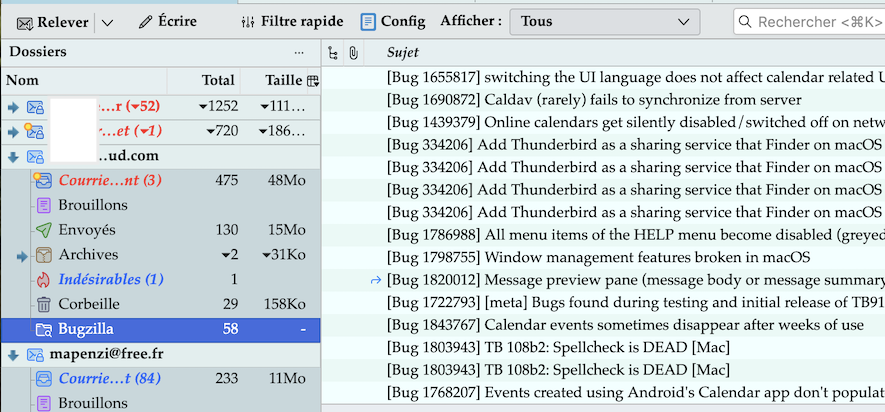The image size is (885, 412).
Task: Open the Config toolbar button
Action: tap(392, 21)
